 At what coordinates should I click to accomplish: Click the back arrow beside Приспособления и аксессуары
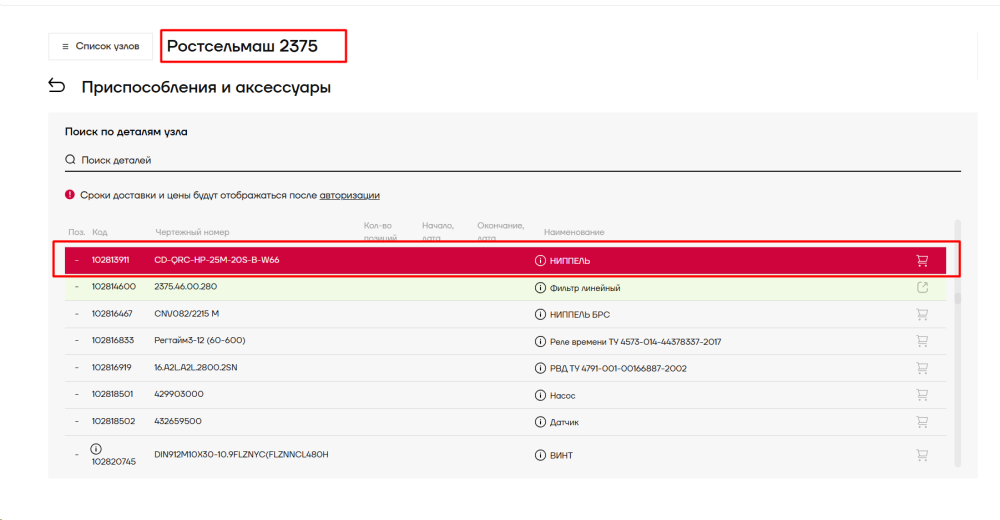(x=57, y=85)
